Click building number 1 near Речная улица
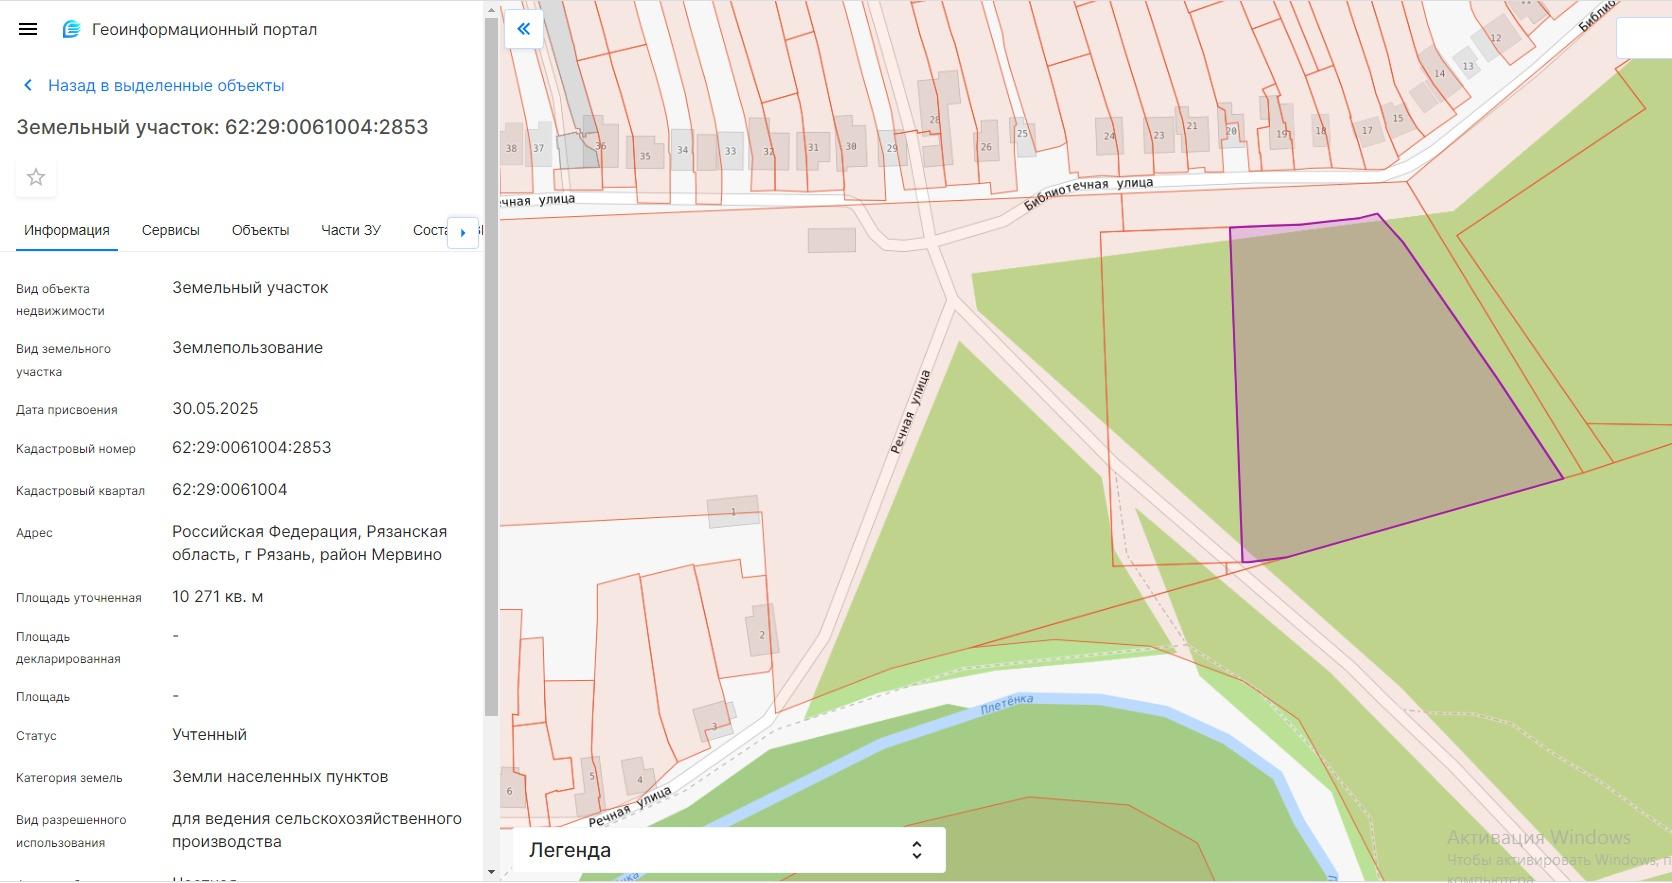This screenshot has height=883, width=1672. pos(733,511)
